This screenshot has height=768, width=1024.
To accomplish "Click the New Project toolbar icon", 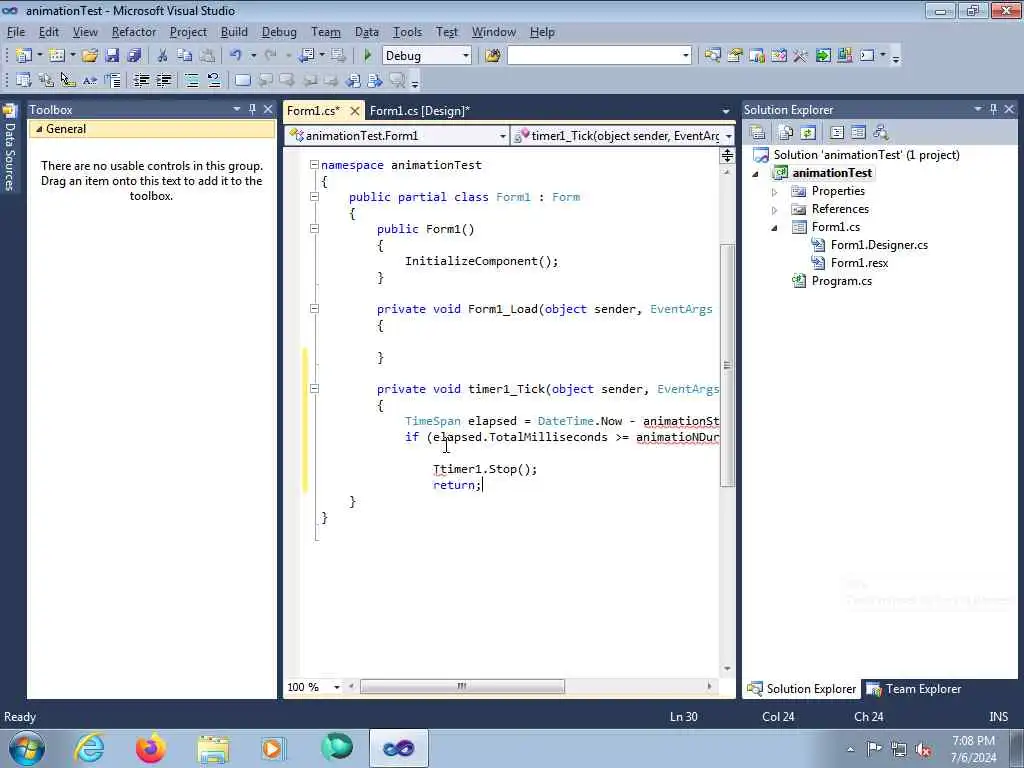I will pyautogui.click(x=24, y=56).
